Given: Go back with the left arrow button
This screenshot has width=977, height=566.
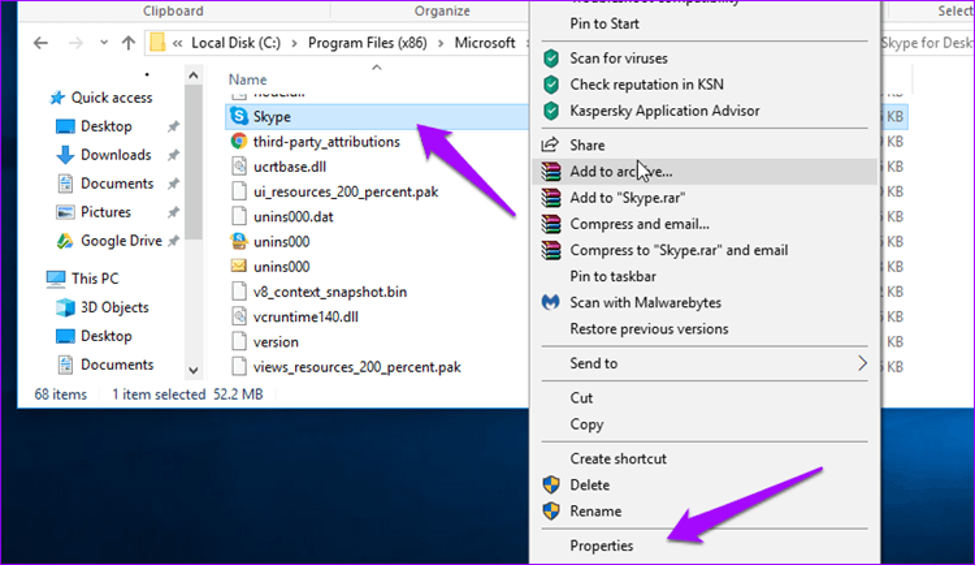Looking at the screenshot, I should 41,43.
